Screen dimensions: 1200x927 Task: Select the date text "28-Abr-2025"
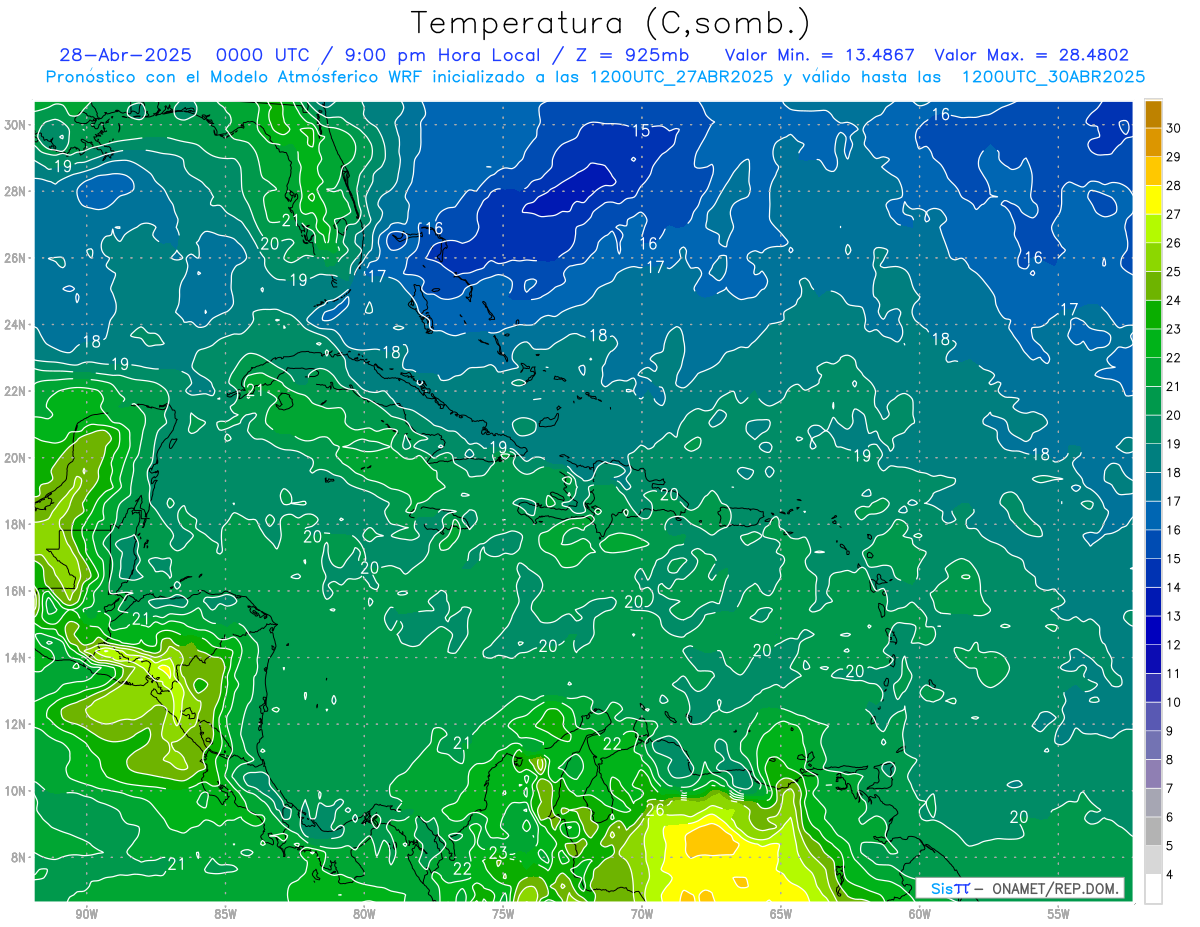point(126,56)
